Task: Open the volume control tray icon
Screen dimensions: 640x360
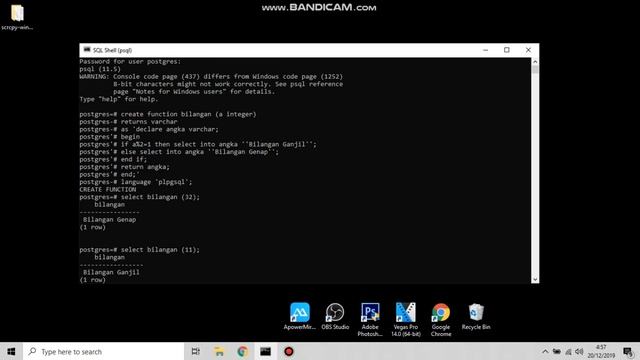Action: tap(579, 351)
